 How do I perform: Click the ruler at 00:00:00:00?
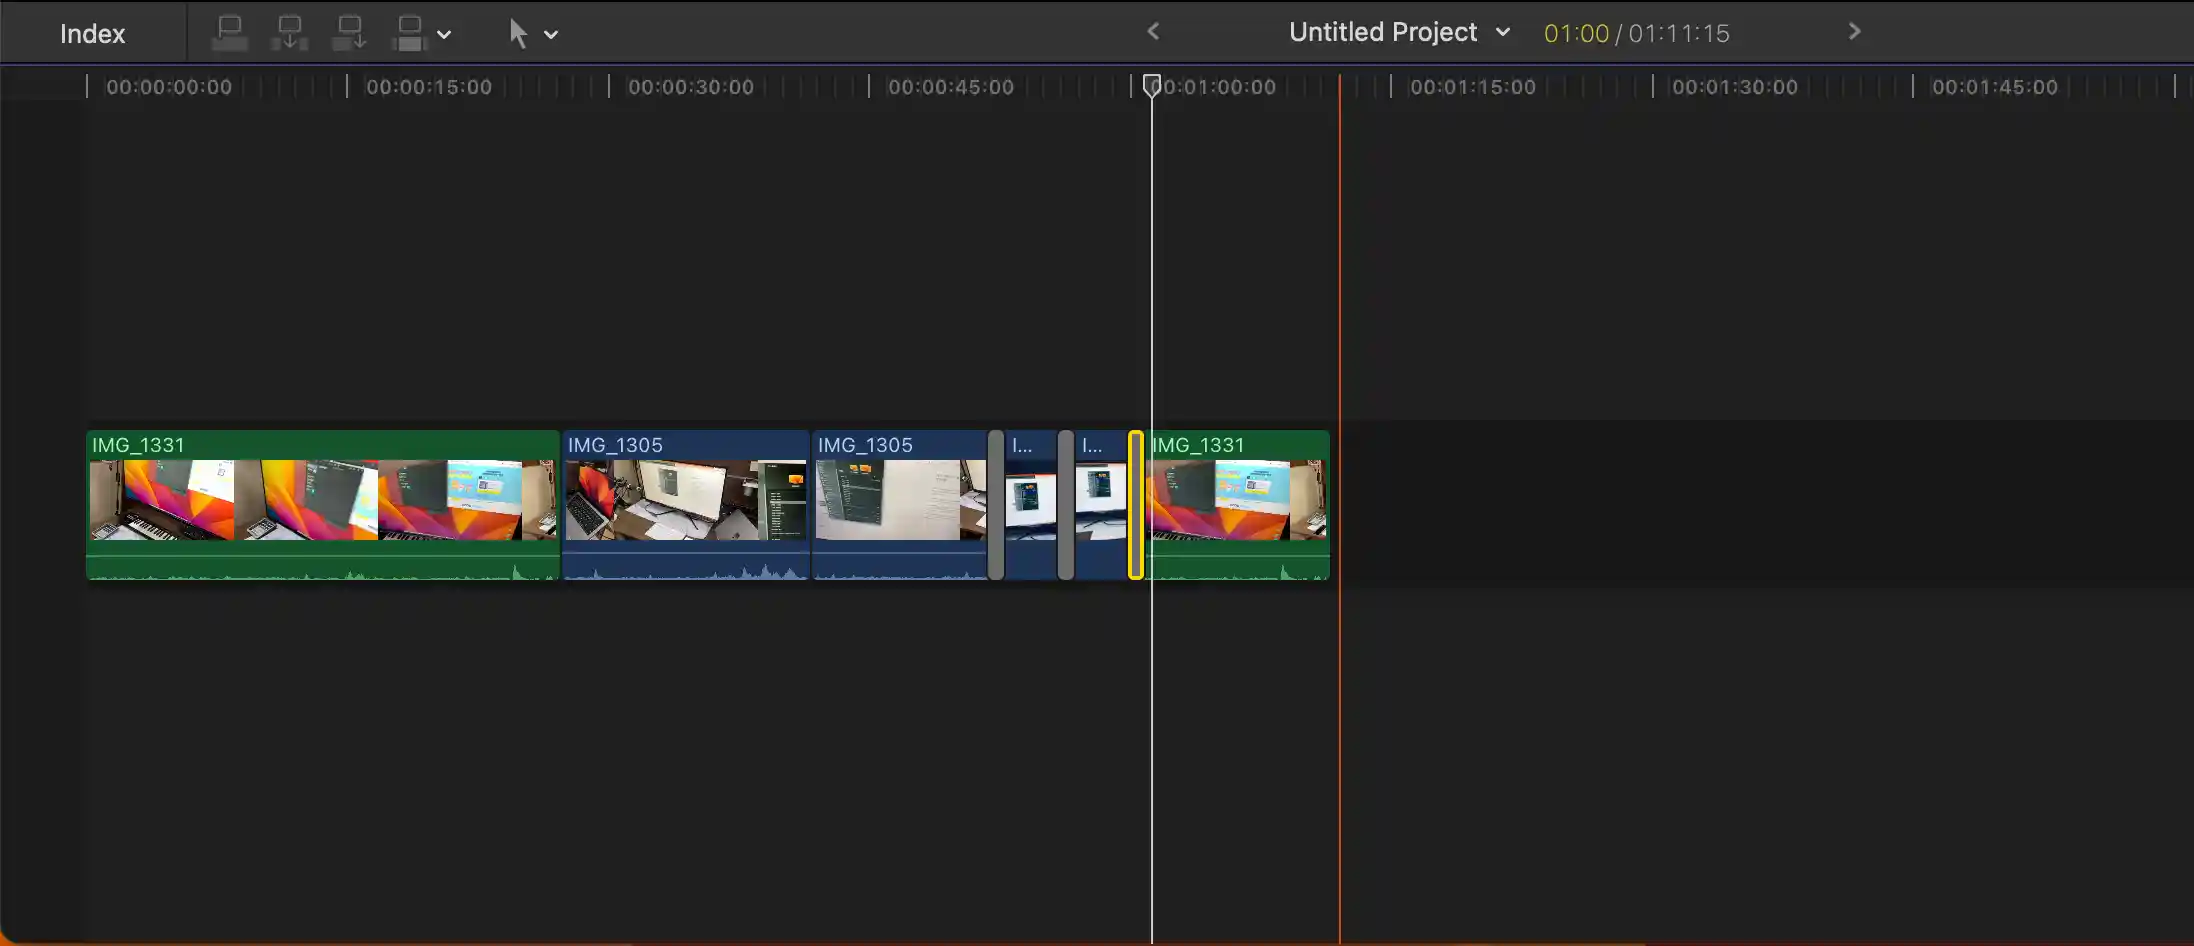tap(169, 87)
